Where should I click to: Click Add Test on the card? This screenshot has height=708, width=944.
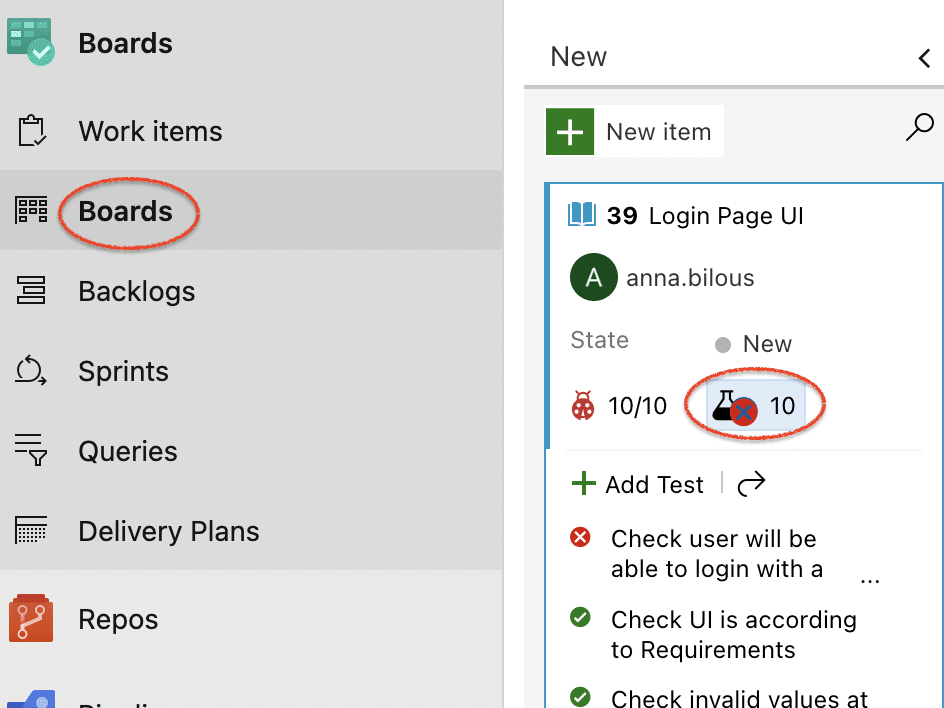pyautogui.click(x=638, y=484)
